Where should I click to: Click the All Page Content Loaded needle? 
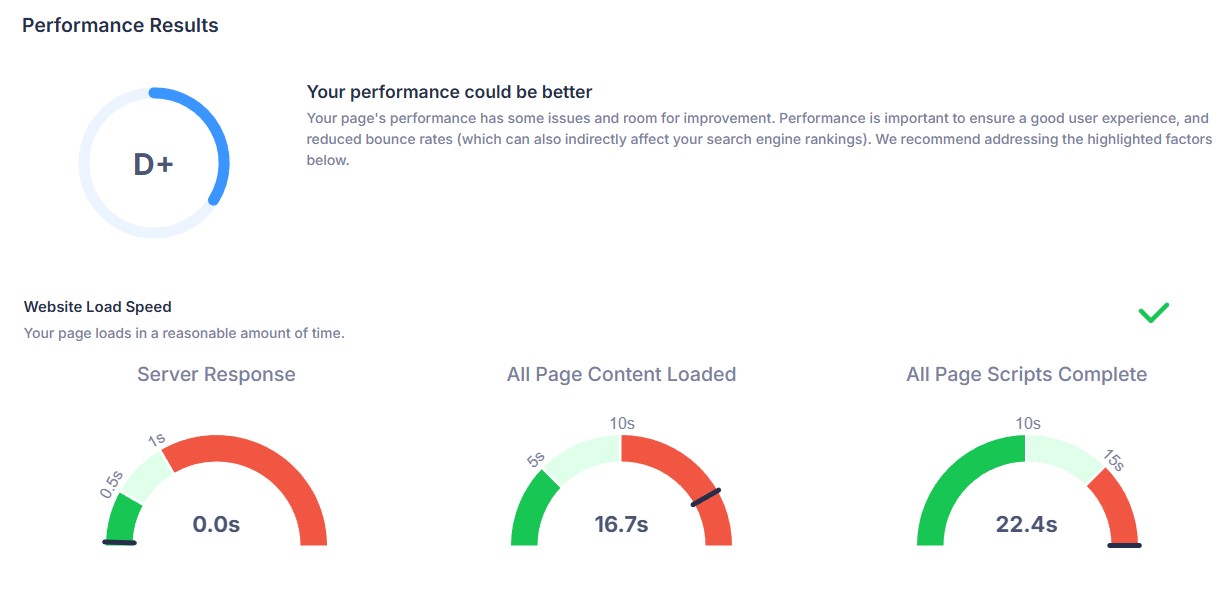tap(705, 497)
